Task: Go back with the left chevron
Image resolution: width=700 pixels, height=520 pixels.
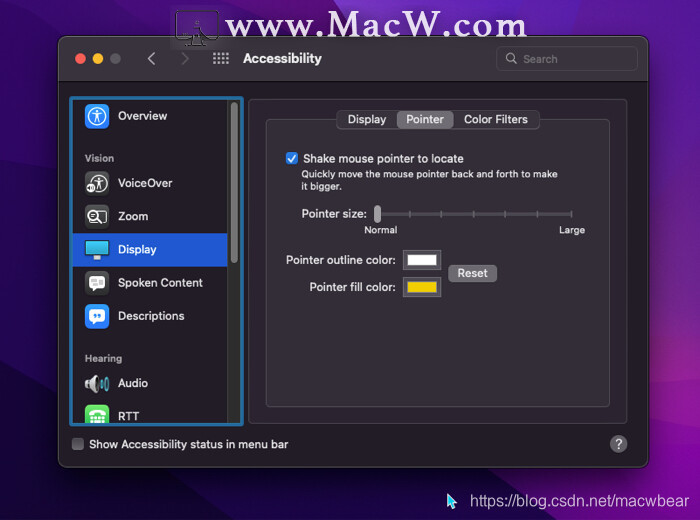Action: [152, 58]
